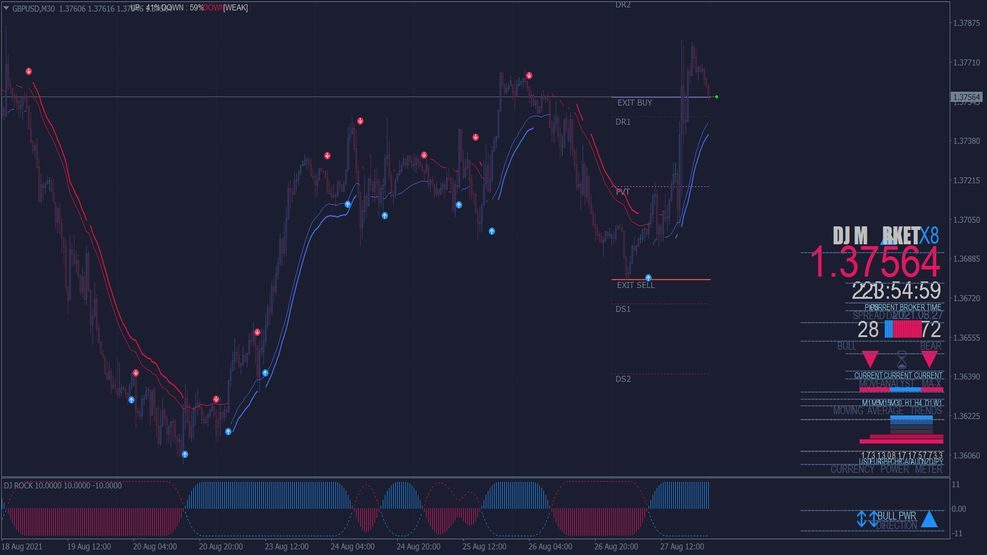Click the blue BULL PWR up triangle

tap(929, 519)
